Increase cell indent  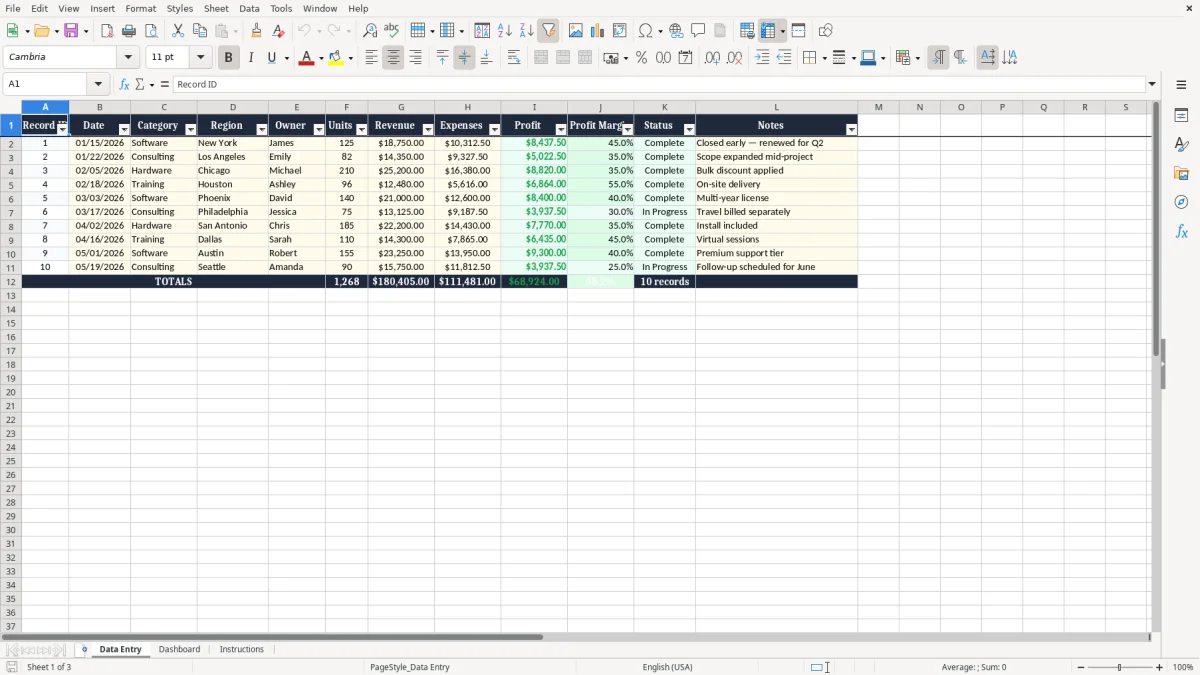point(762,58)
